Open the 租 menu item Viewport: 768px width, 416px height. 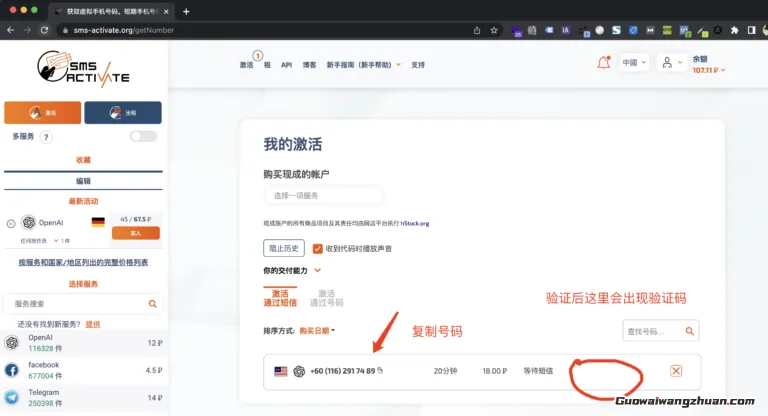267,65
